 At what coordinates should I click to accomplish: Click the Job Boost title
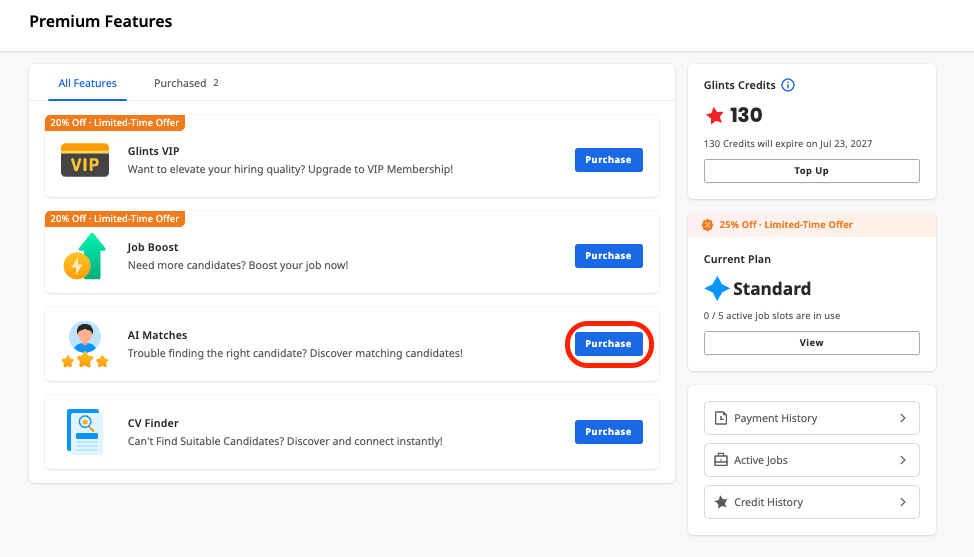point(153,247)
